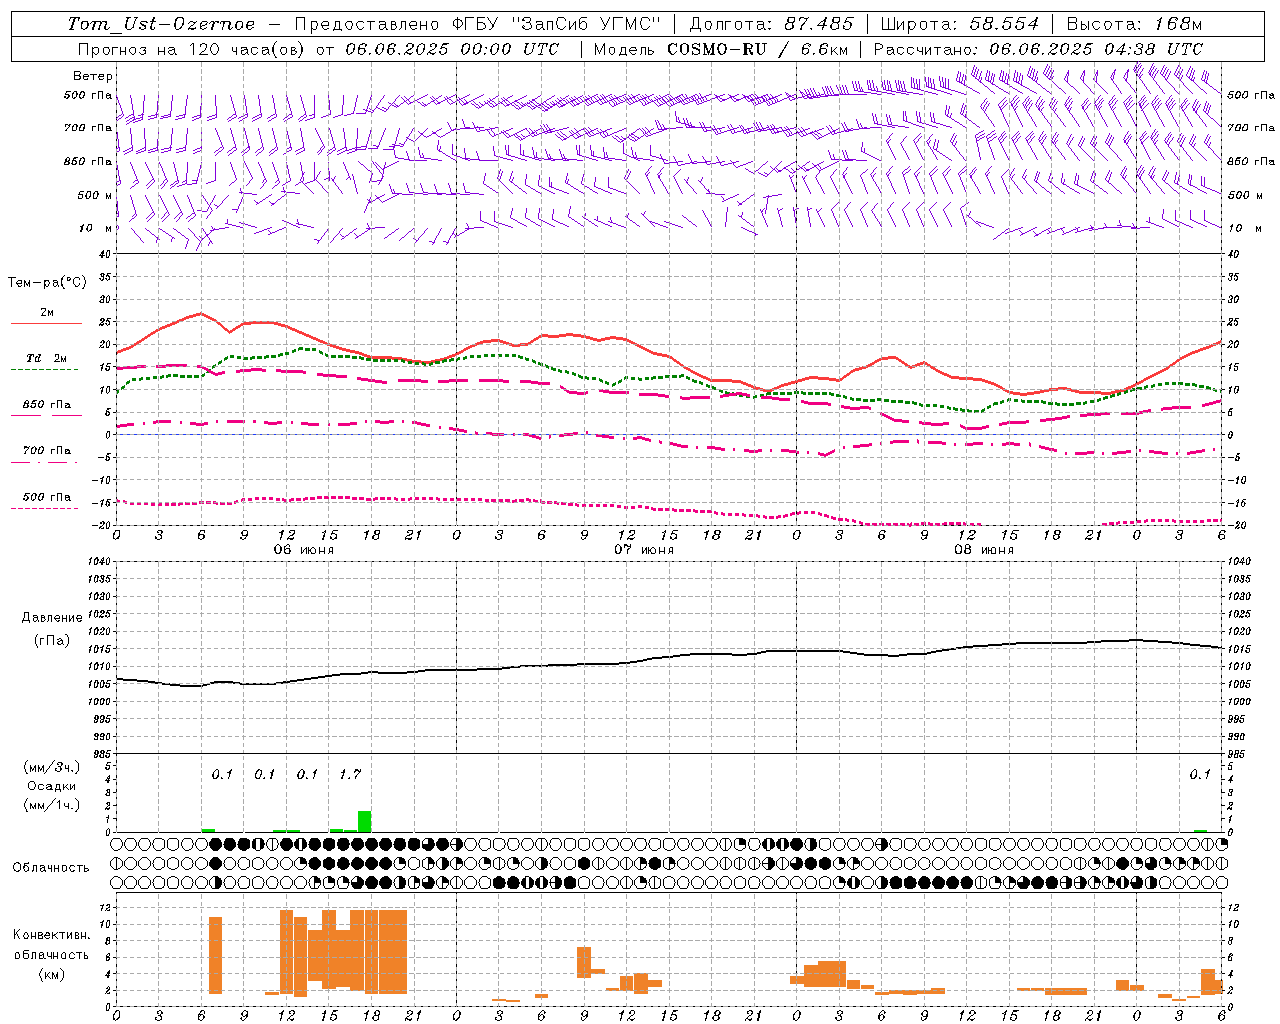
Task: Select the latitude value Широта: 58.554
Action: (960, 24)
